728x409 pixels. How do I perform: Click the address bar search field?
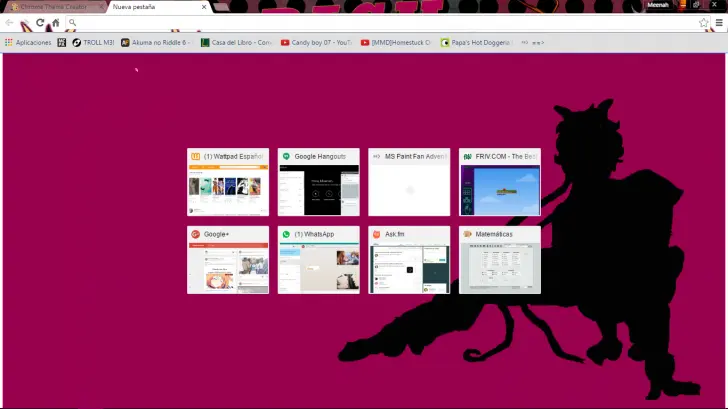[380, 22]
